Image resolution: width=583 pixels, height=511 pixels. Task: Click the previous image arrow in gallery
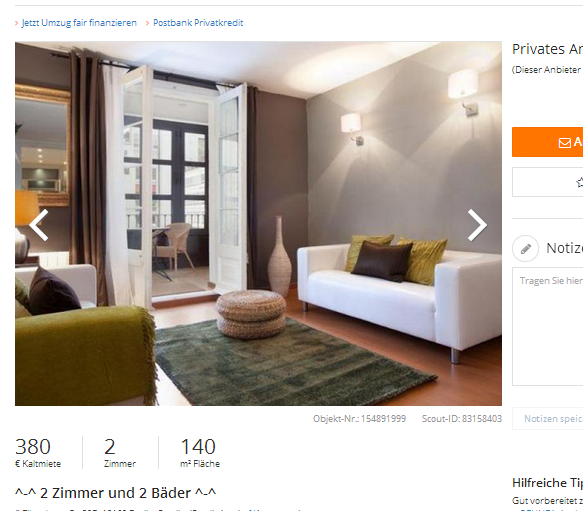(x=39, y=225)
